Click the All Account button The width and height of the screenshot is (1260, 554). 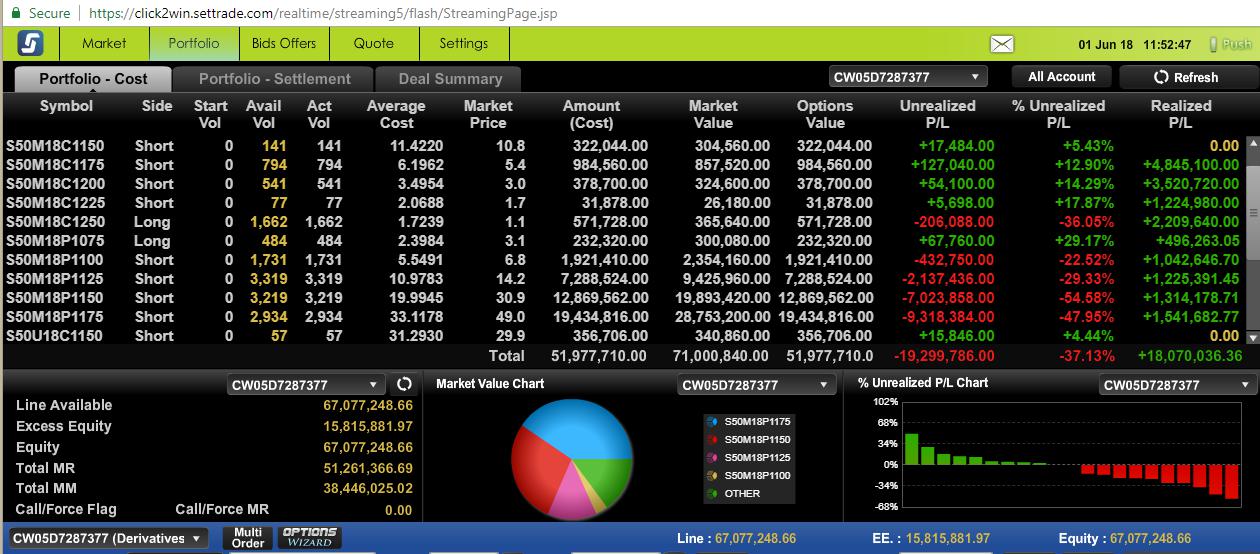point(1062,77)
